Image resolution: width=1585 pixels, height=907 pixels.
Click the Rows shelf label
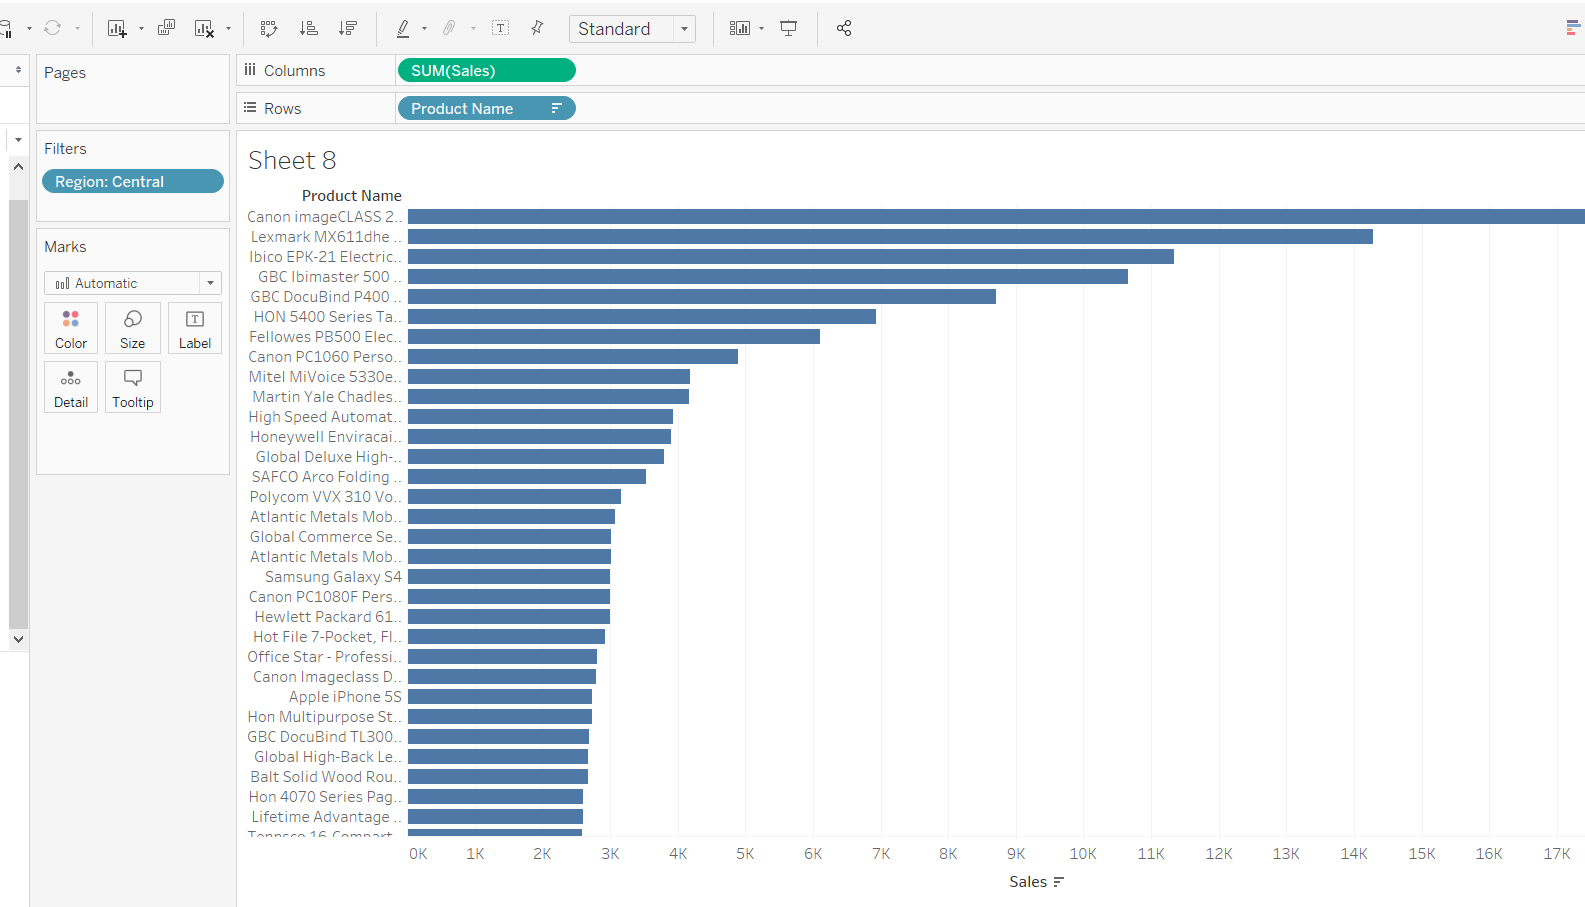tap(283, 108)
